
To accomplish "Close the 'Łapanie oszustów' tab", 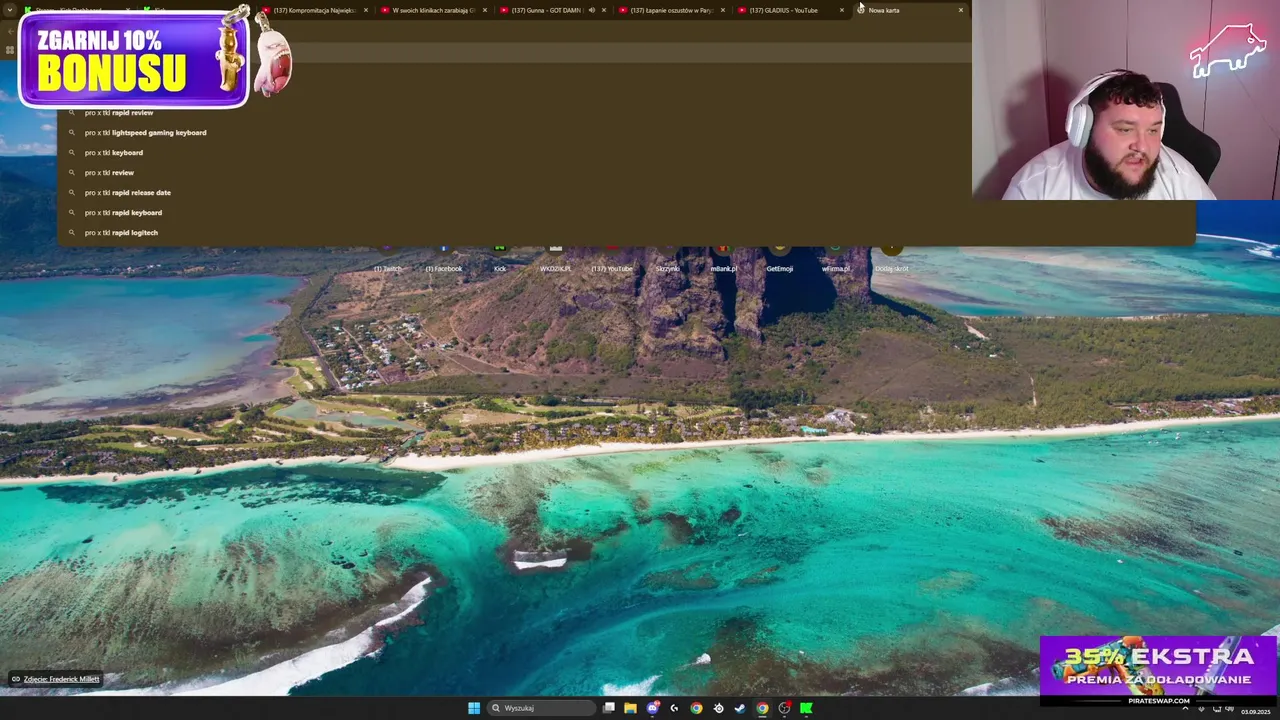I will (x=723, y=10).
